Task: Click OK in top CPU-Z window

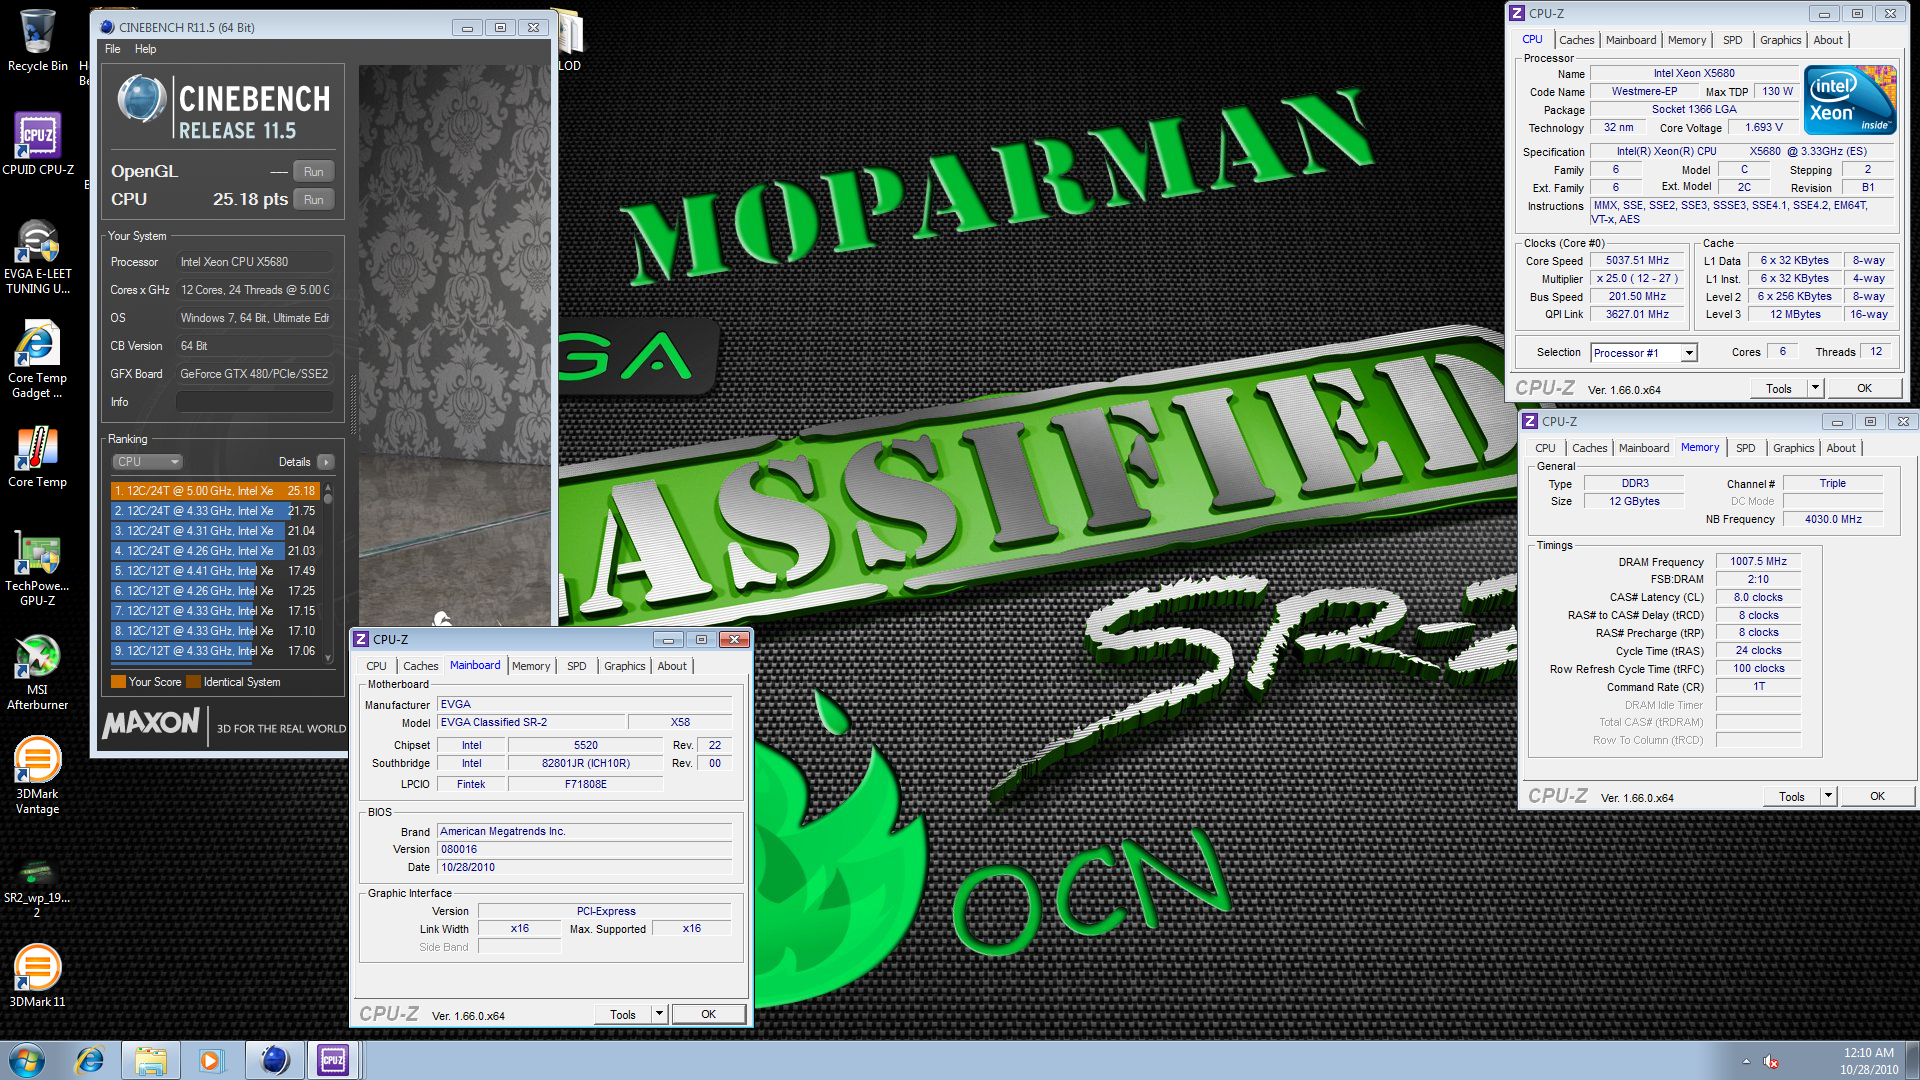Action: point(1864,388)
